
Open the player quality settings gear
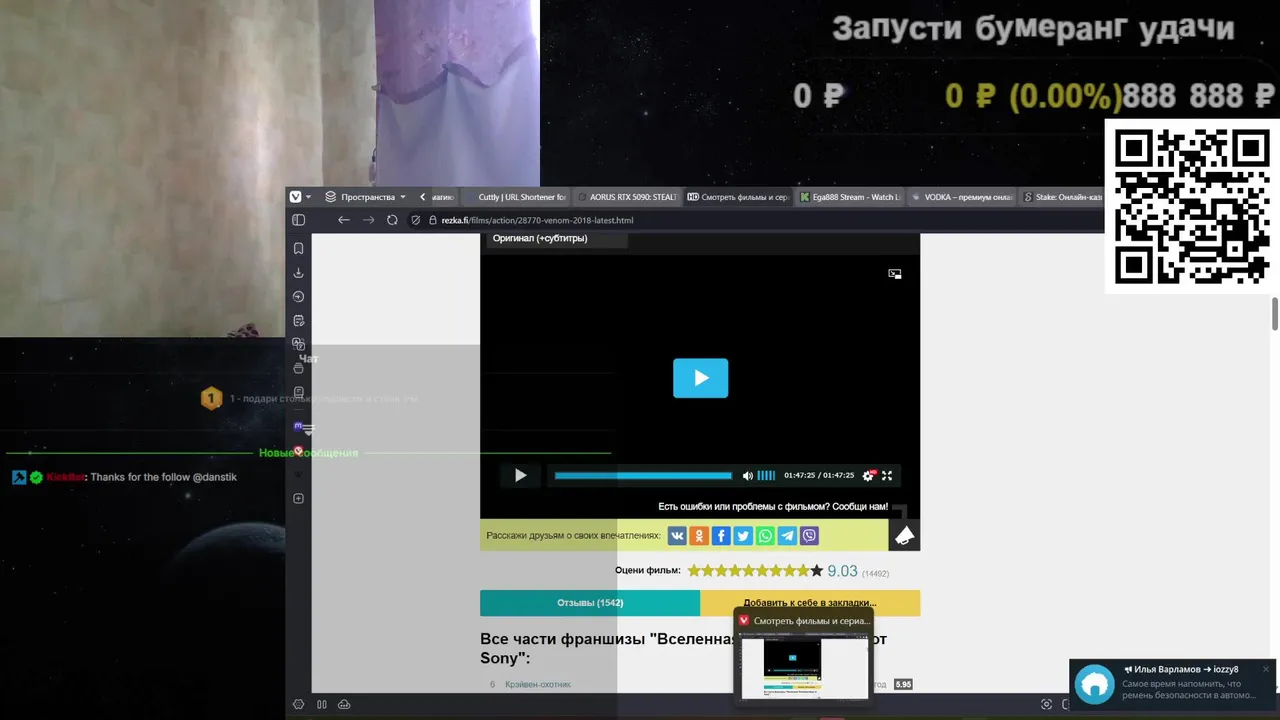[x=868, y=476]
